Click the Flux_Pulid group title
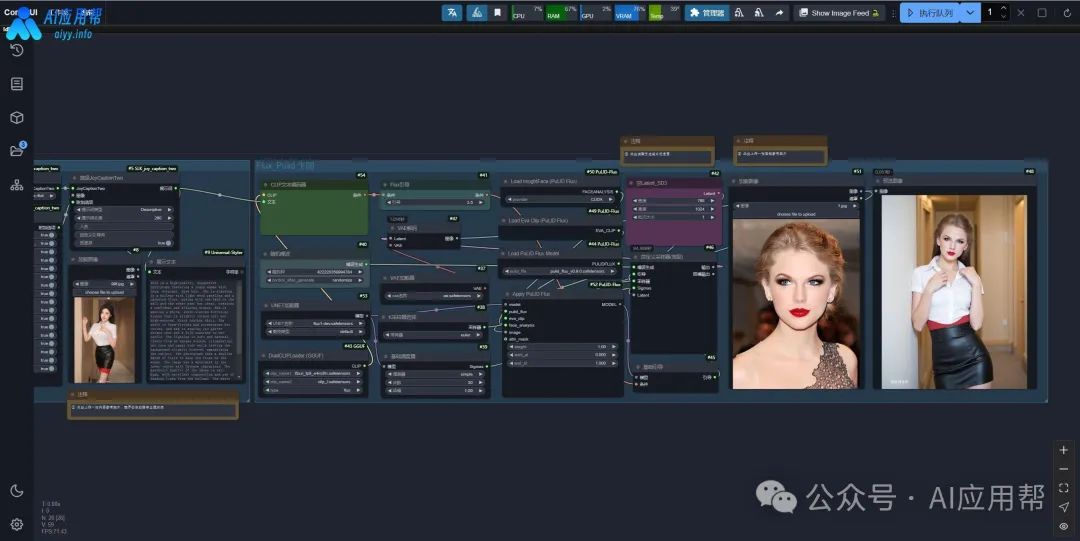Image resolution: width=1080 pixels, height=541 pixels. (x=285, y=166)
